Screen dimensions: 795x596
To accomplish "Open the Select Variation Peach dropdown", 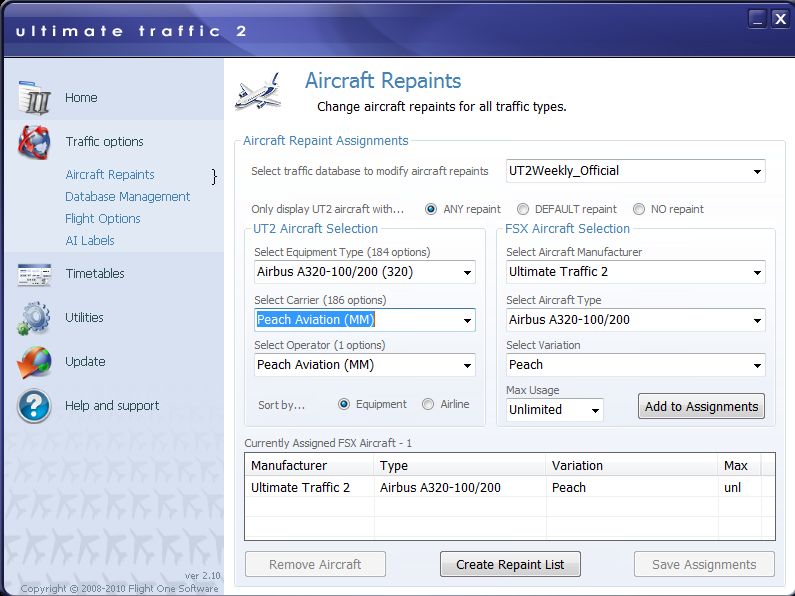I will (636, 365).
